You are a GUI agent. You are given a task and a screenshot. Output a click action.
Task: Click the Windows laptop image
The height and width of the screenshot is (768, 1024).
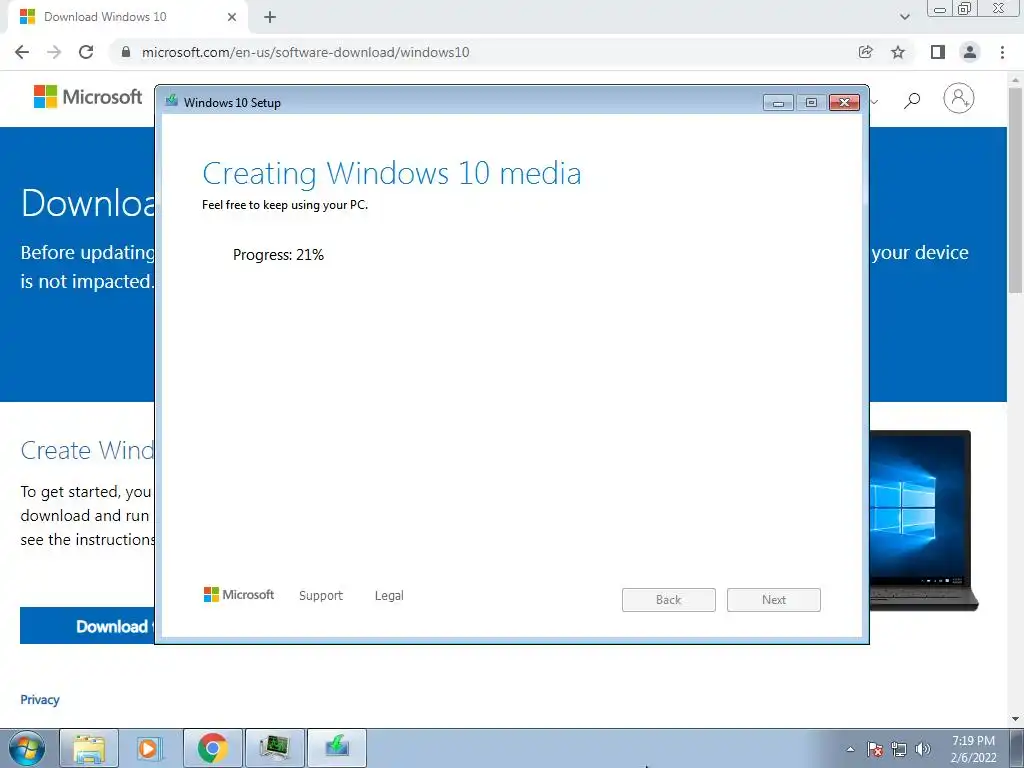point(923,520)
